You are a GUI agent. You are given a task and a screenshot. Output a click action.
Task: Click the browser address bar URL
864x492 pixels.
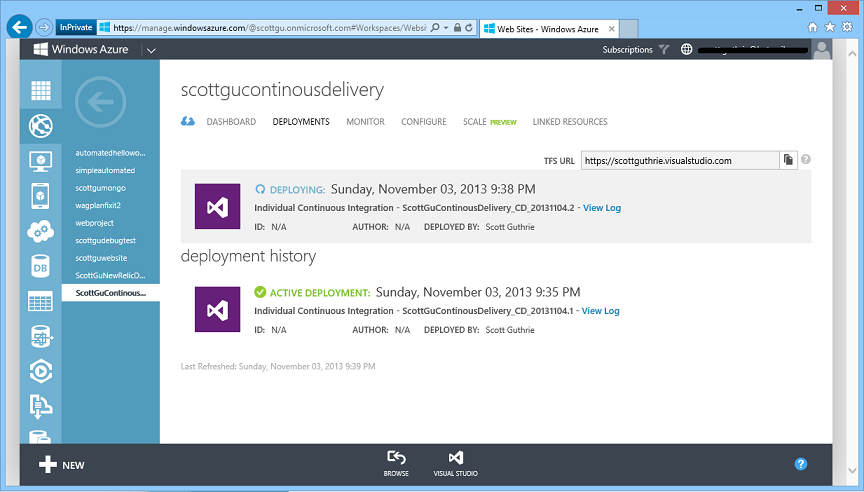269,28
